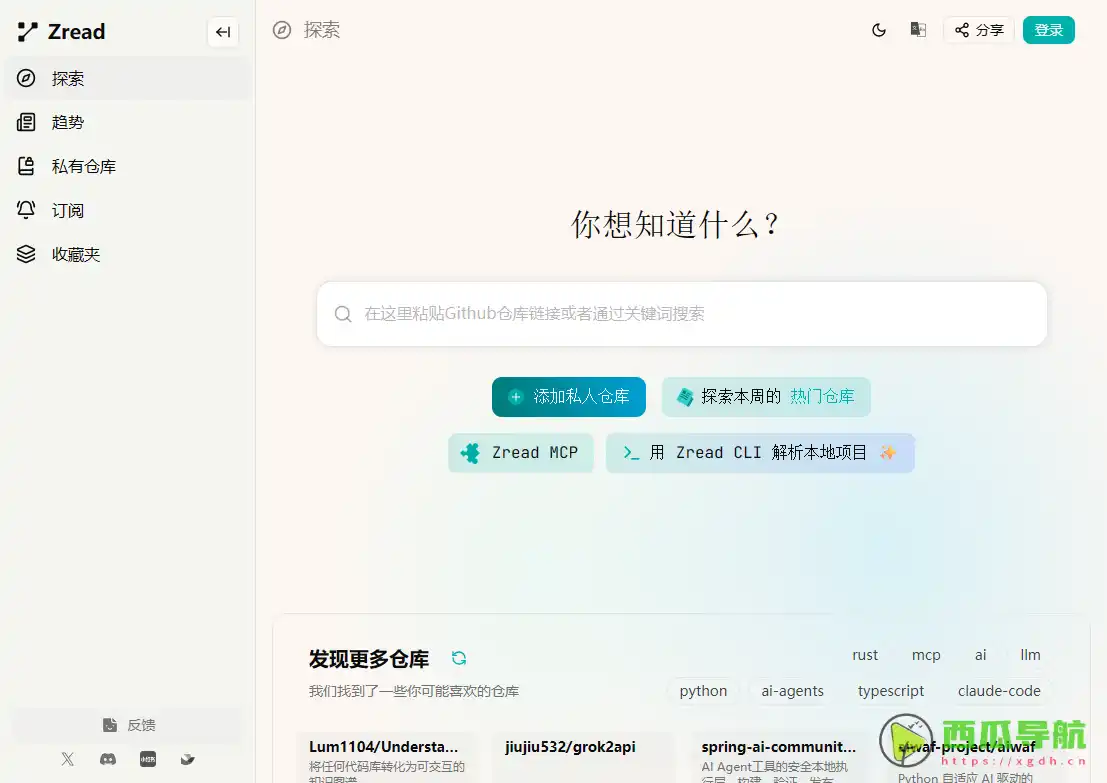Open the Lum1104/Understa... repository card
Viewport: 1107px width, 783px height.
tap(387, 758)
